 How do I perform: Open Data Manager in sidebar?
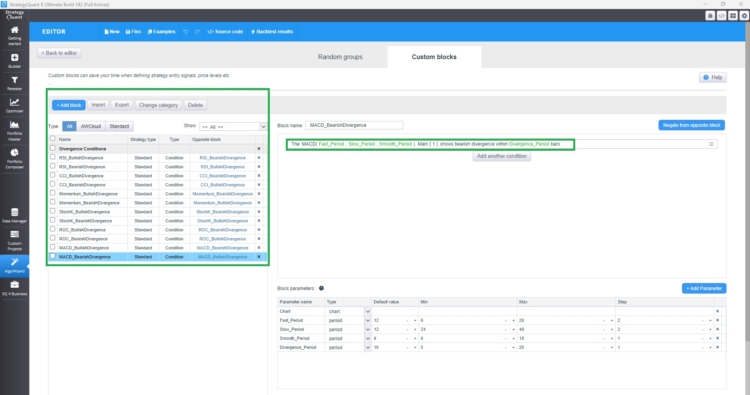coord(14,215)
